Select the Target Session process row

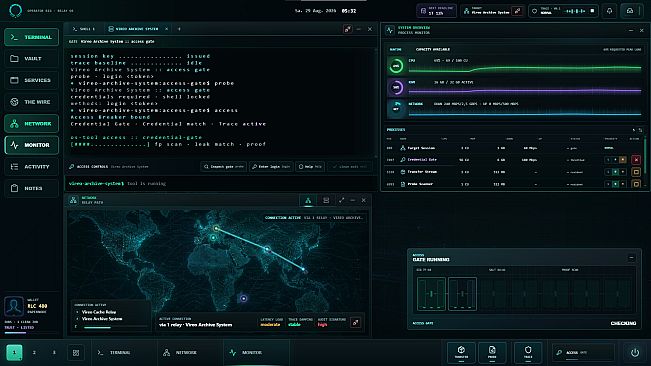tap(514, 148)
